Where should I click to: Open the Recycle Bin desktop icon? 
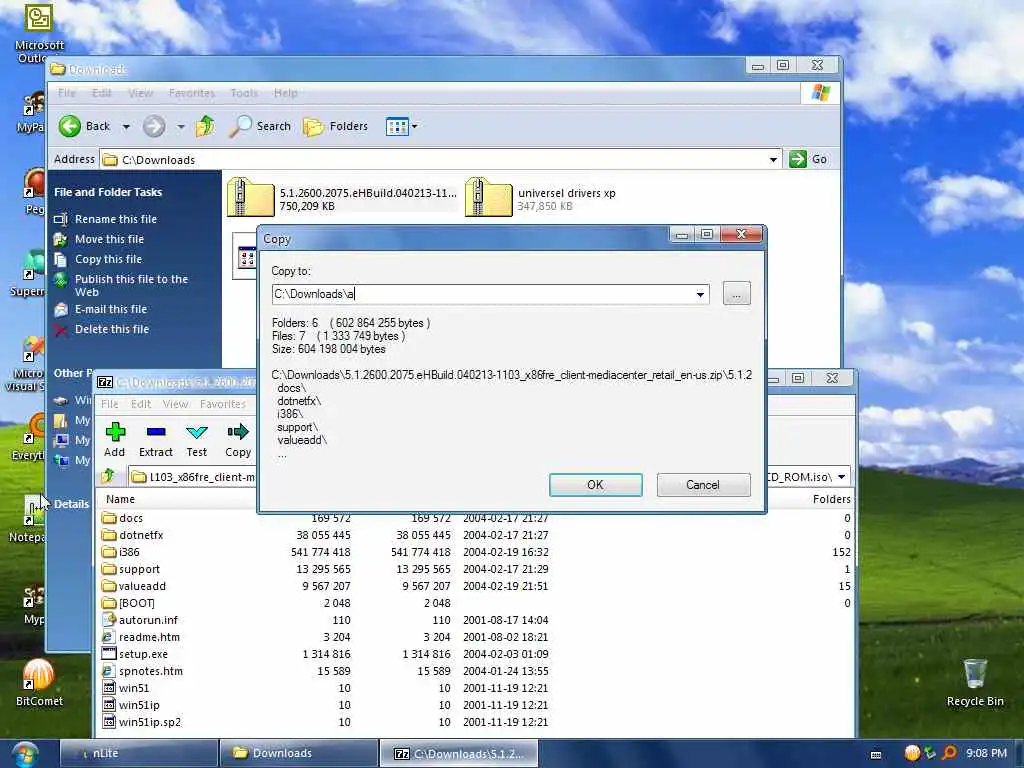[975, 683]
